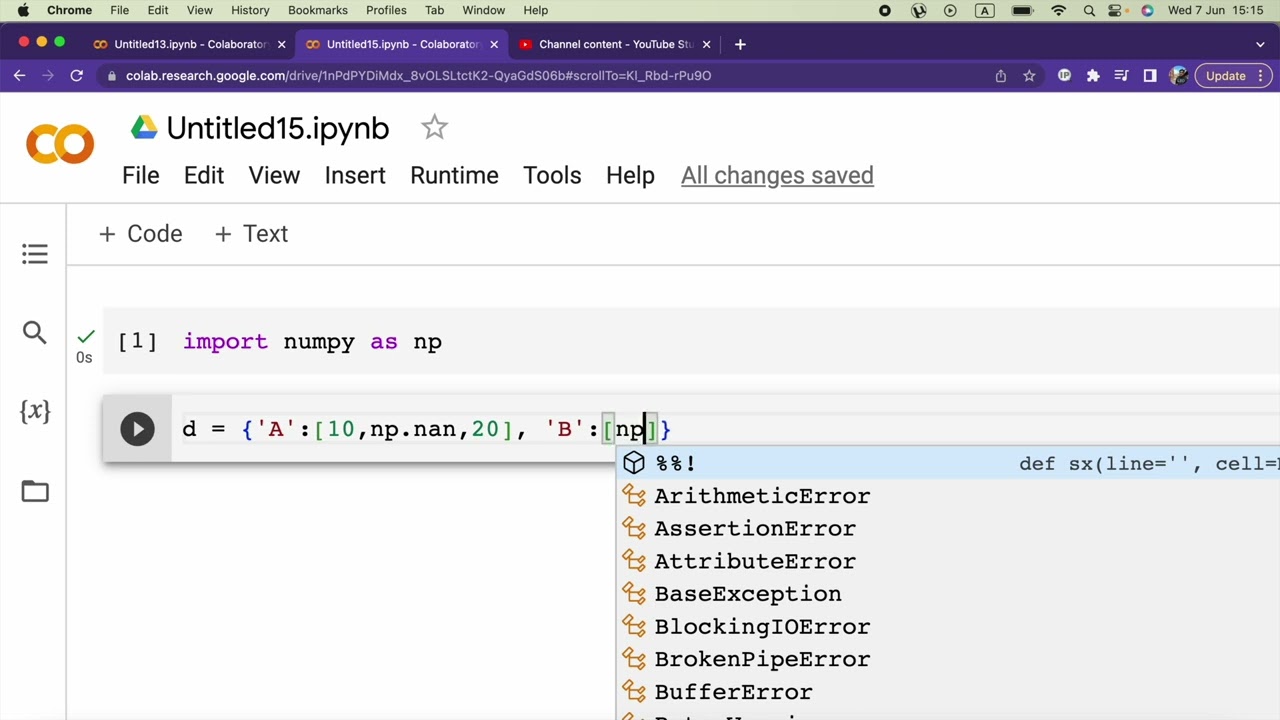This screenshot has height=720, width=1280.
Task: Open Colab Runtime menu
Action: 454,175
